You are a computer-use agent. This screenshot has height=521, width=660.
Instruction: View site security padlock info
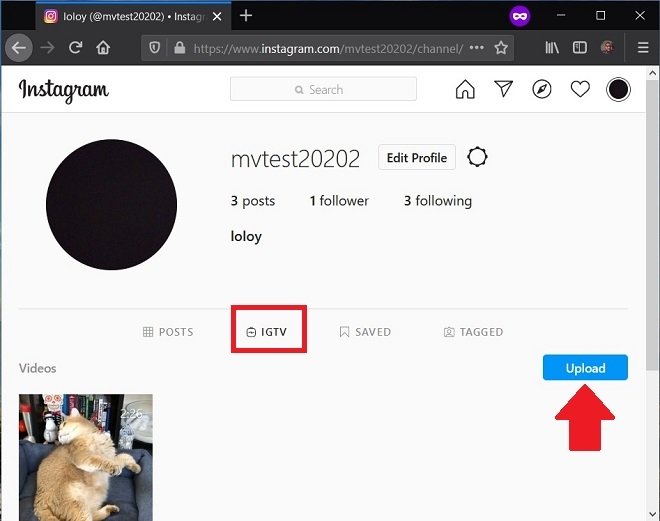[x=180, y=48]
